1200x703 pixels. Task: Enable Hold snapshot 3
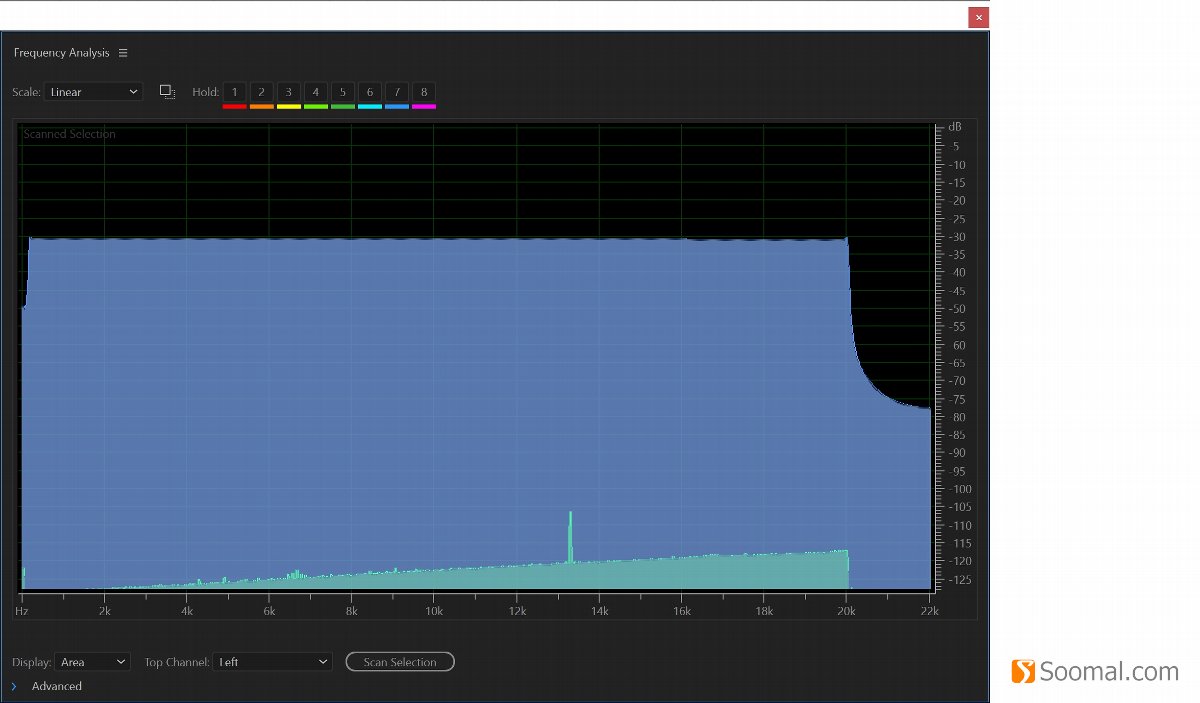[288, 92]
